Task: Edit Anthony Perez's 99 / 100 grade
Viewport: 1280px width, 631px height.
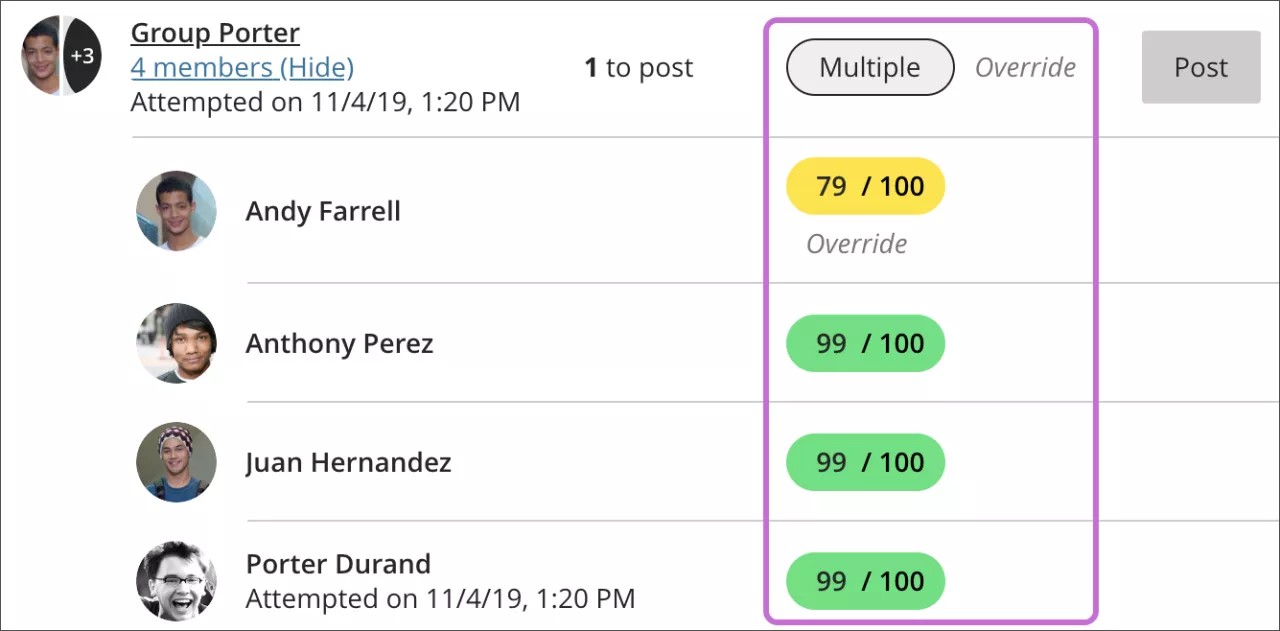Action: pos(866,344)
